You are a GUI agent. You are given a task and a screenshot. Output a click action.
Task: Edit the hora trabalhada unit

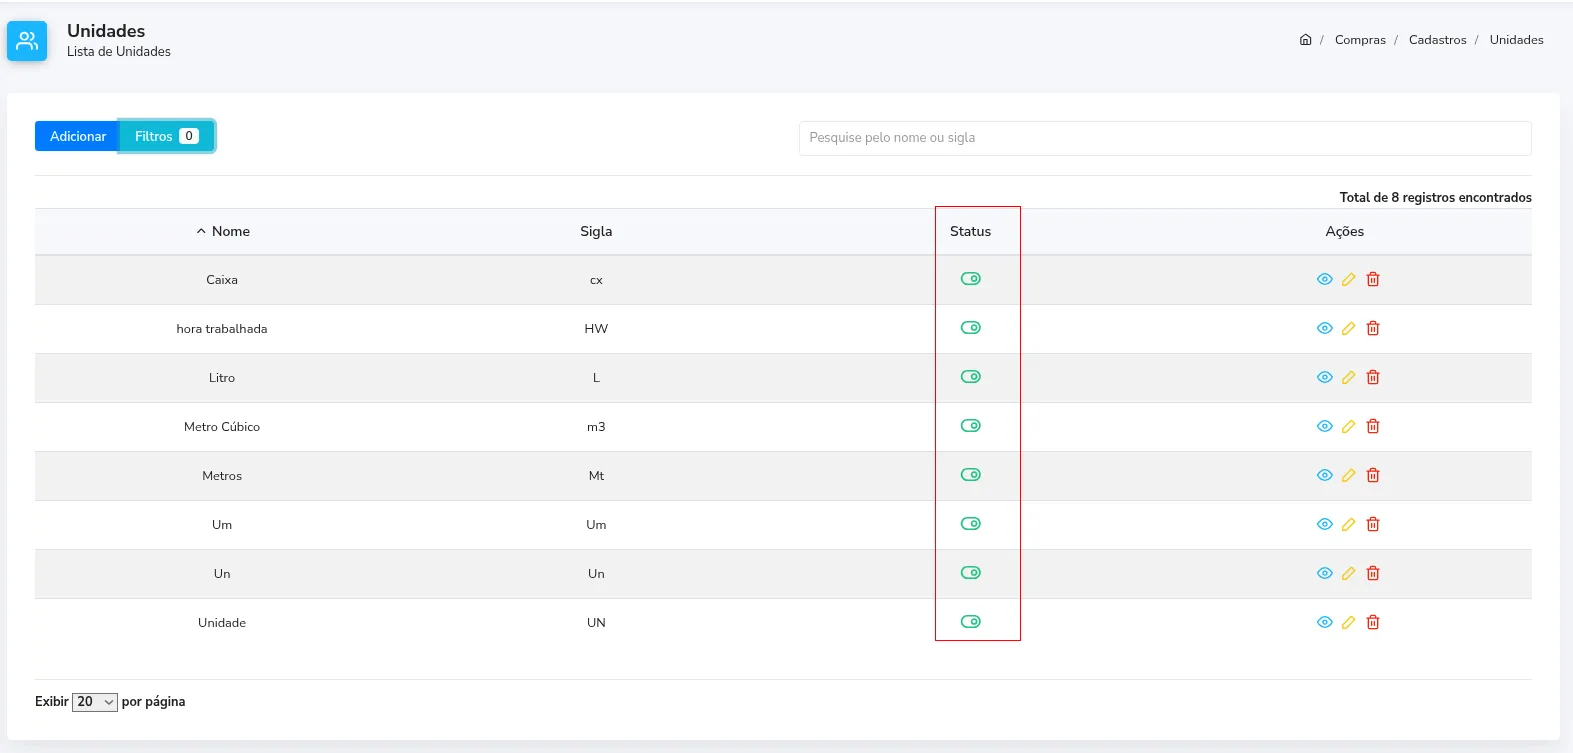click(x=1349, y=329)
